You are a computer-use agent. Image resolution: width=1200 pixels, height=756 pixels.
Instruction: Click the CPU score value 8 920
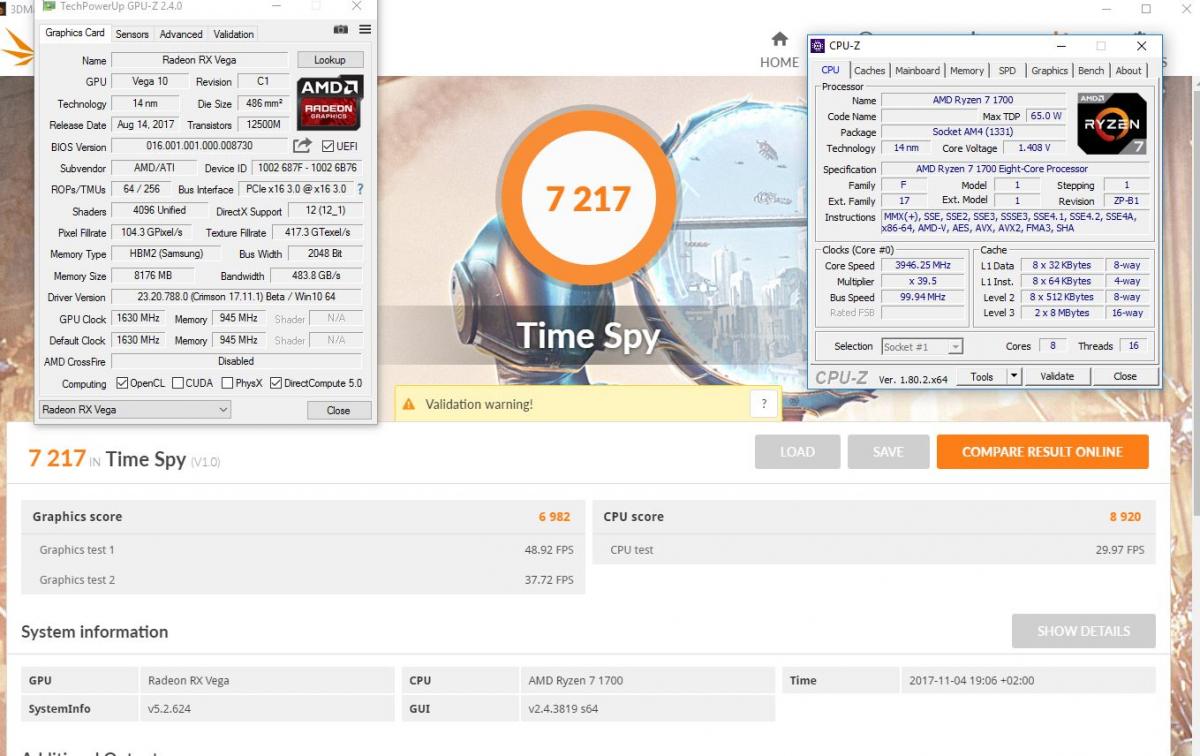pyautogui.click(x=1125, y=517)
